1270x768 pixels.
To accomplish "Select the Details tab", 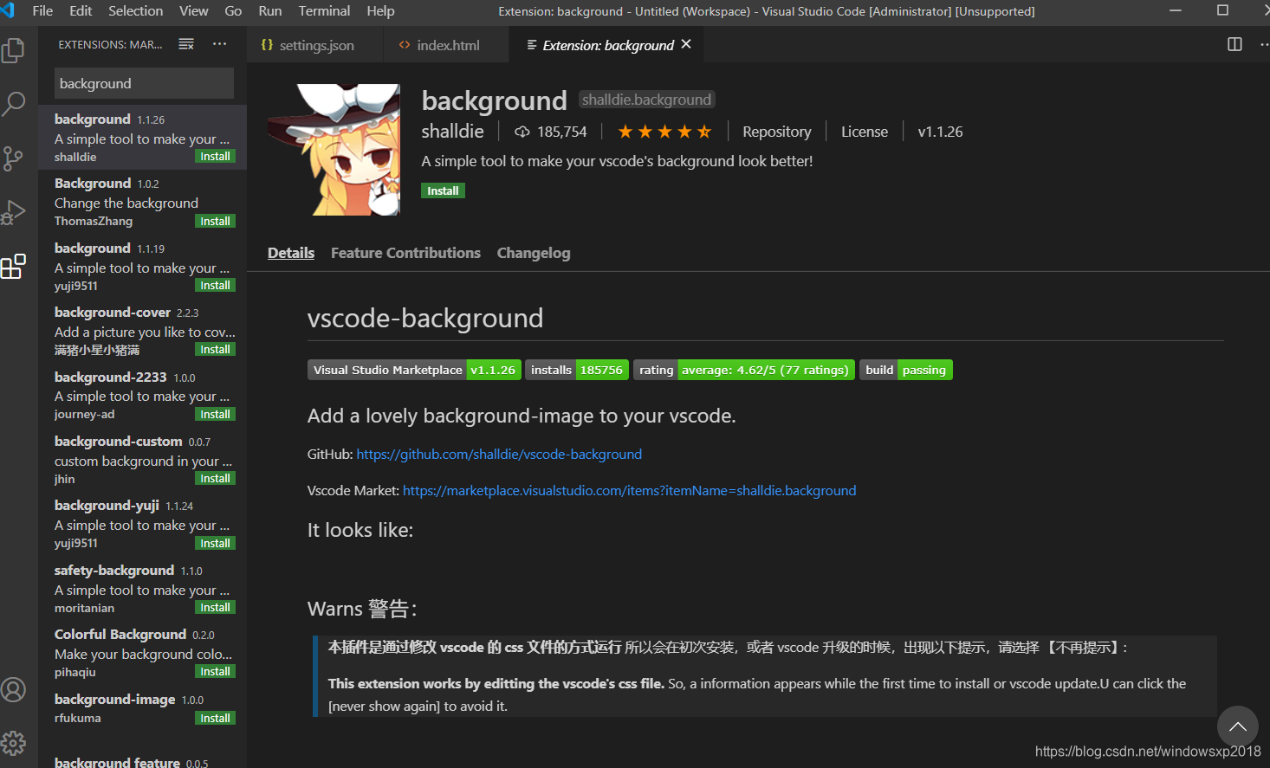I will coord(291,253).
